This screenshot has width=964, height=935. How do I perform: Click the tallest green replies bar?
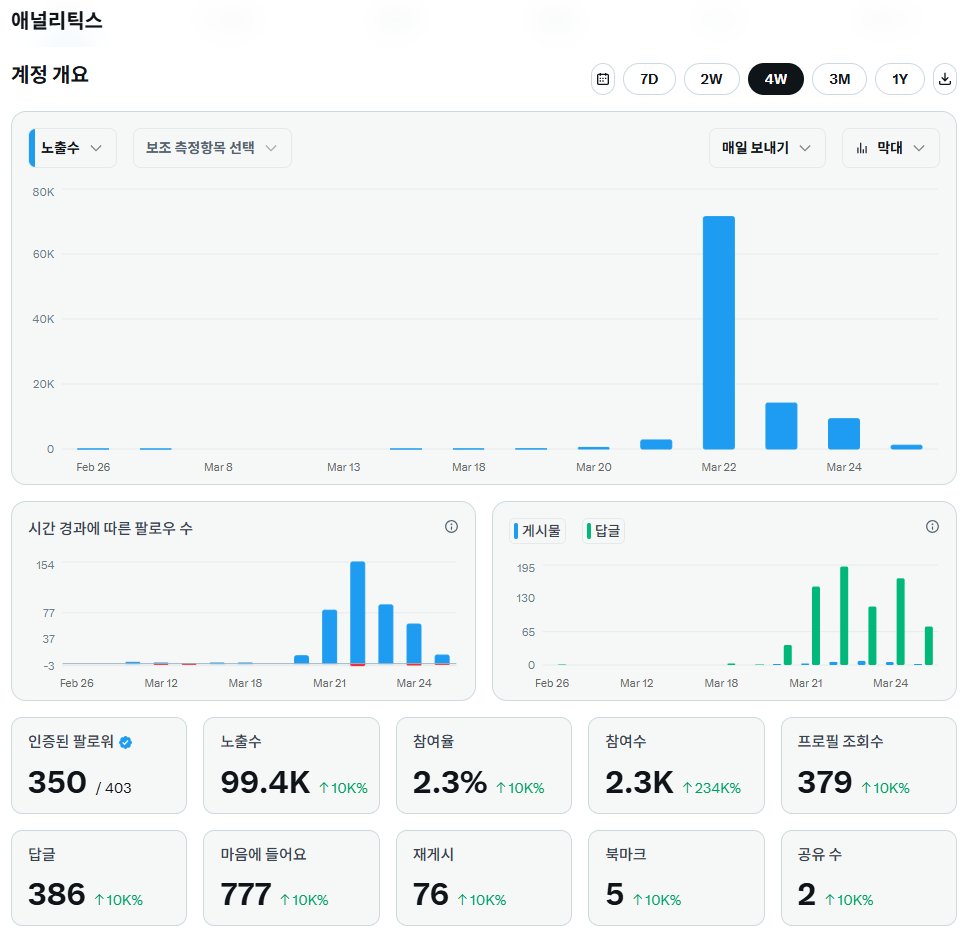click(x=844, y=615)
